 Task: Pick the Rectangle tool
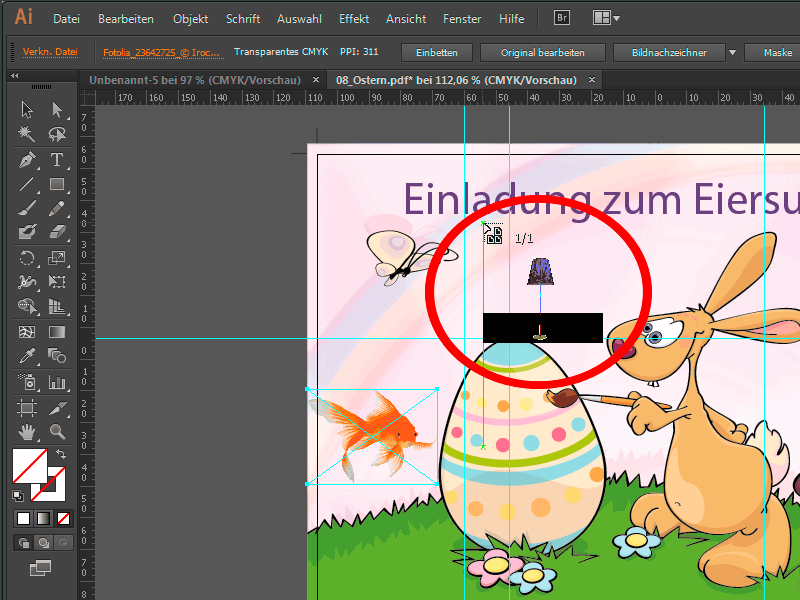tap(57, 184)
